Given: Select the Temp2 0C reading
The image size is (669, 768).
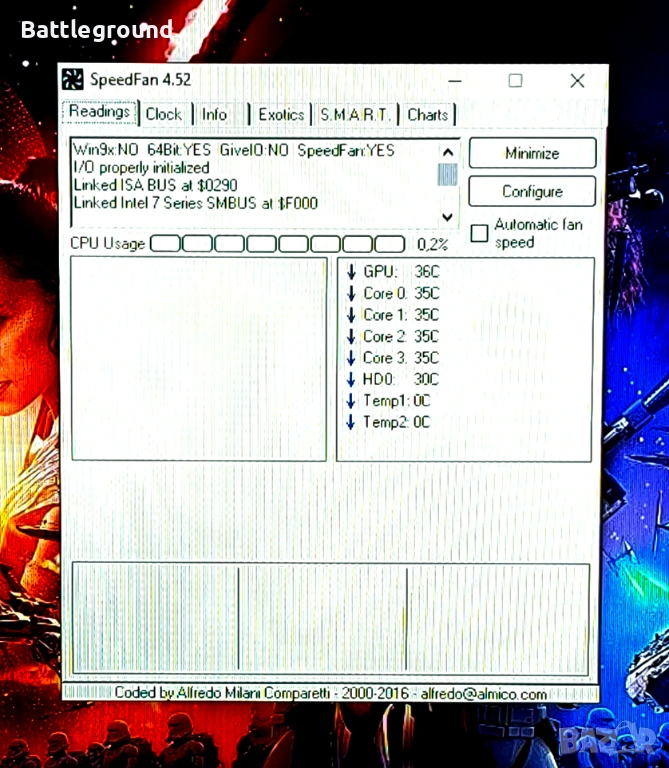Looking at the screenshot, I should click(397, 422).
